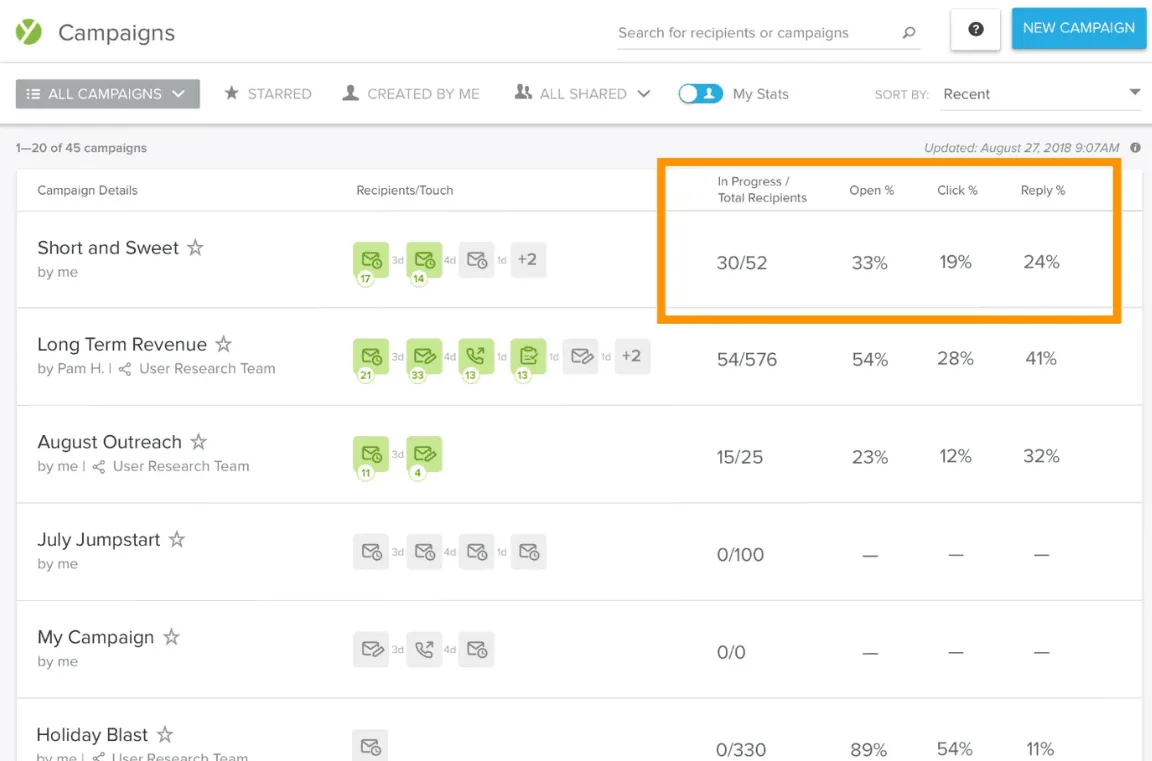Open the help question mark icon

coord(974,30)
